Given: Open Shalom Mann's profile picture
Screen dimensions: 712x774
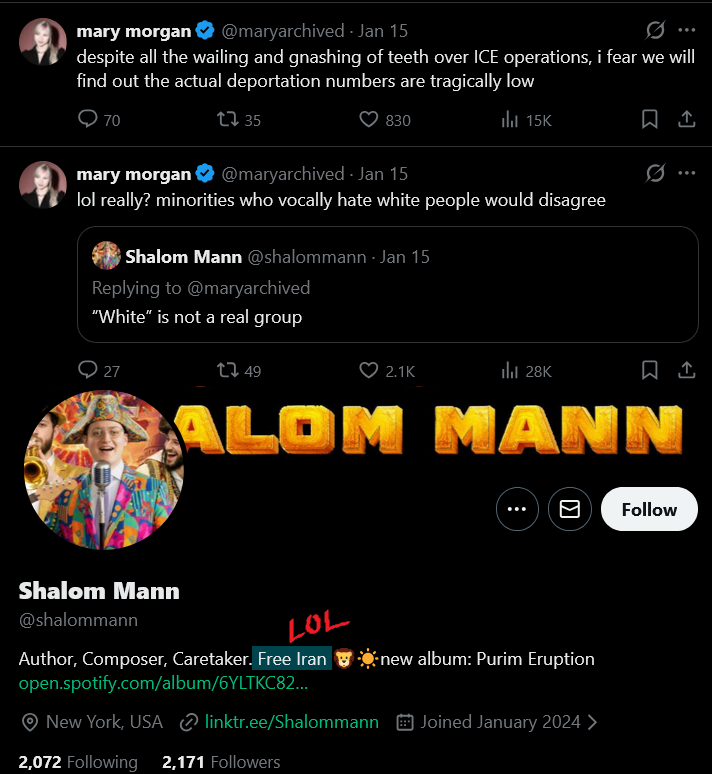Looking at the screenshot, I should (104, 469).
